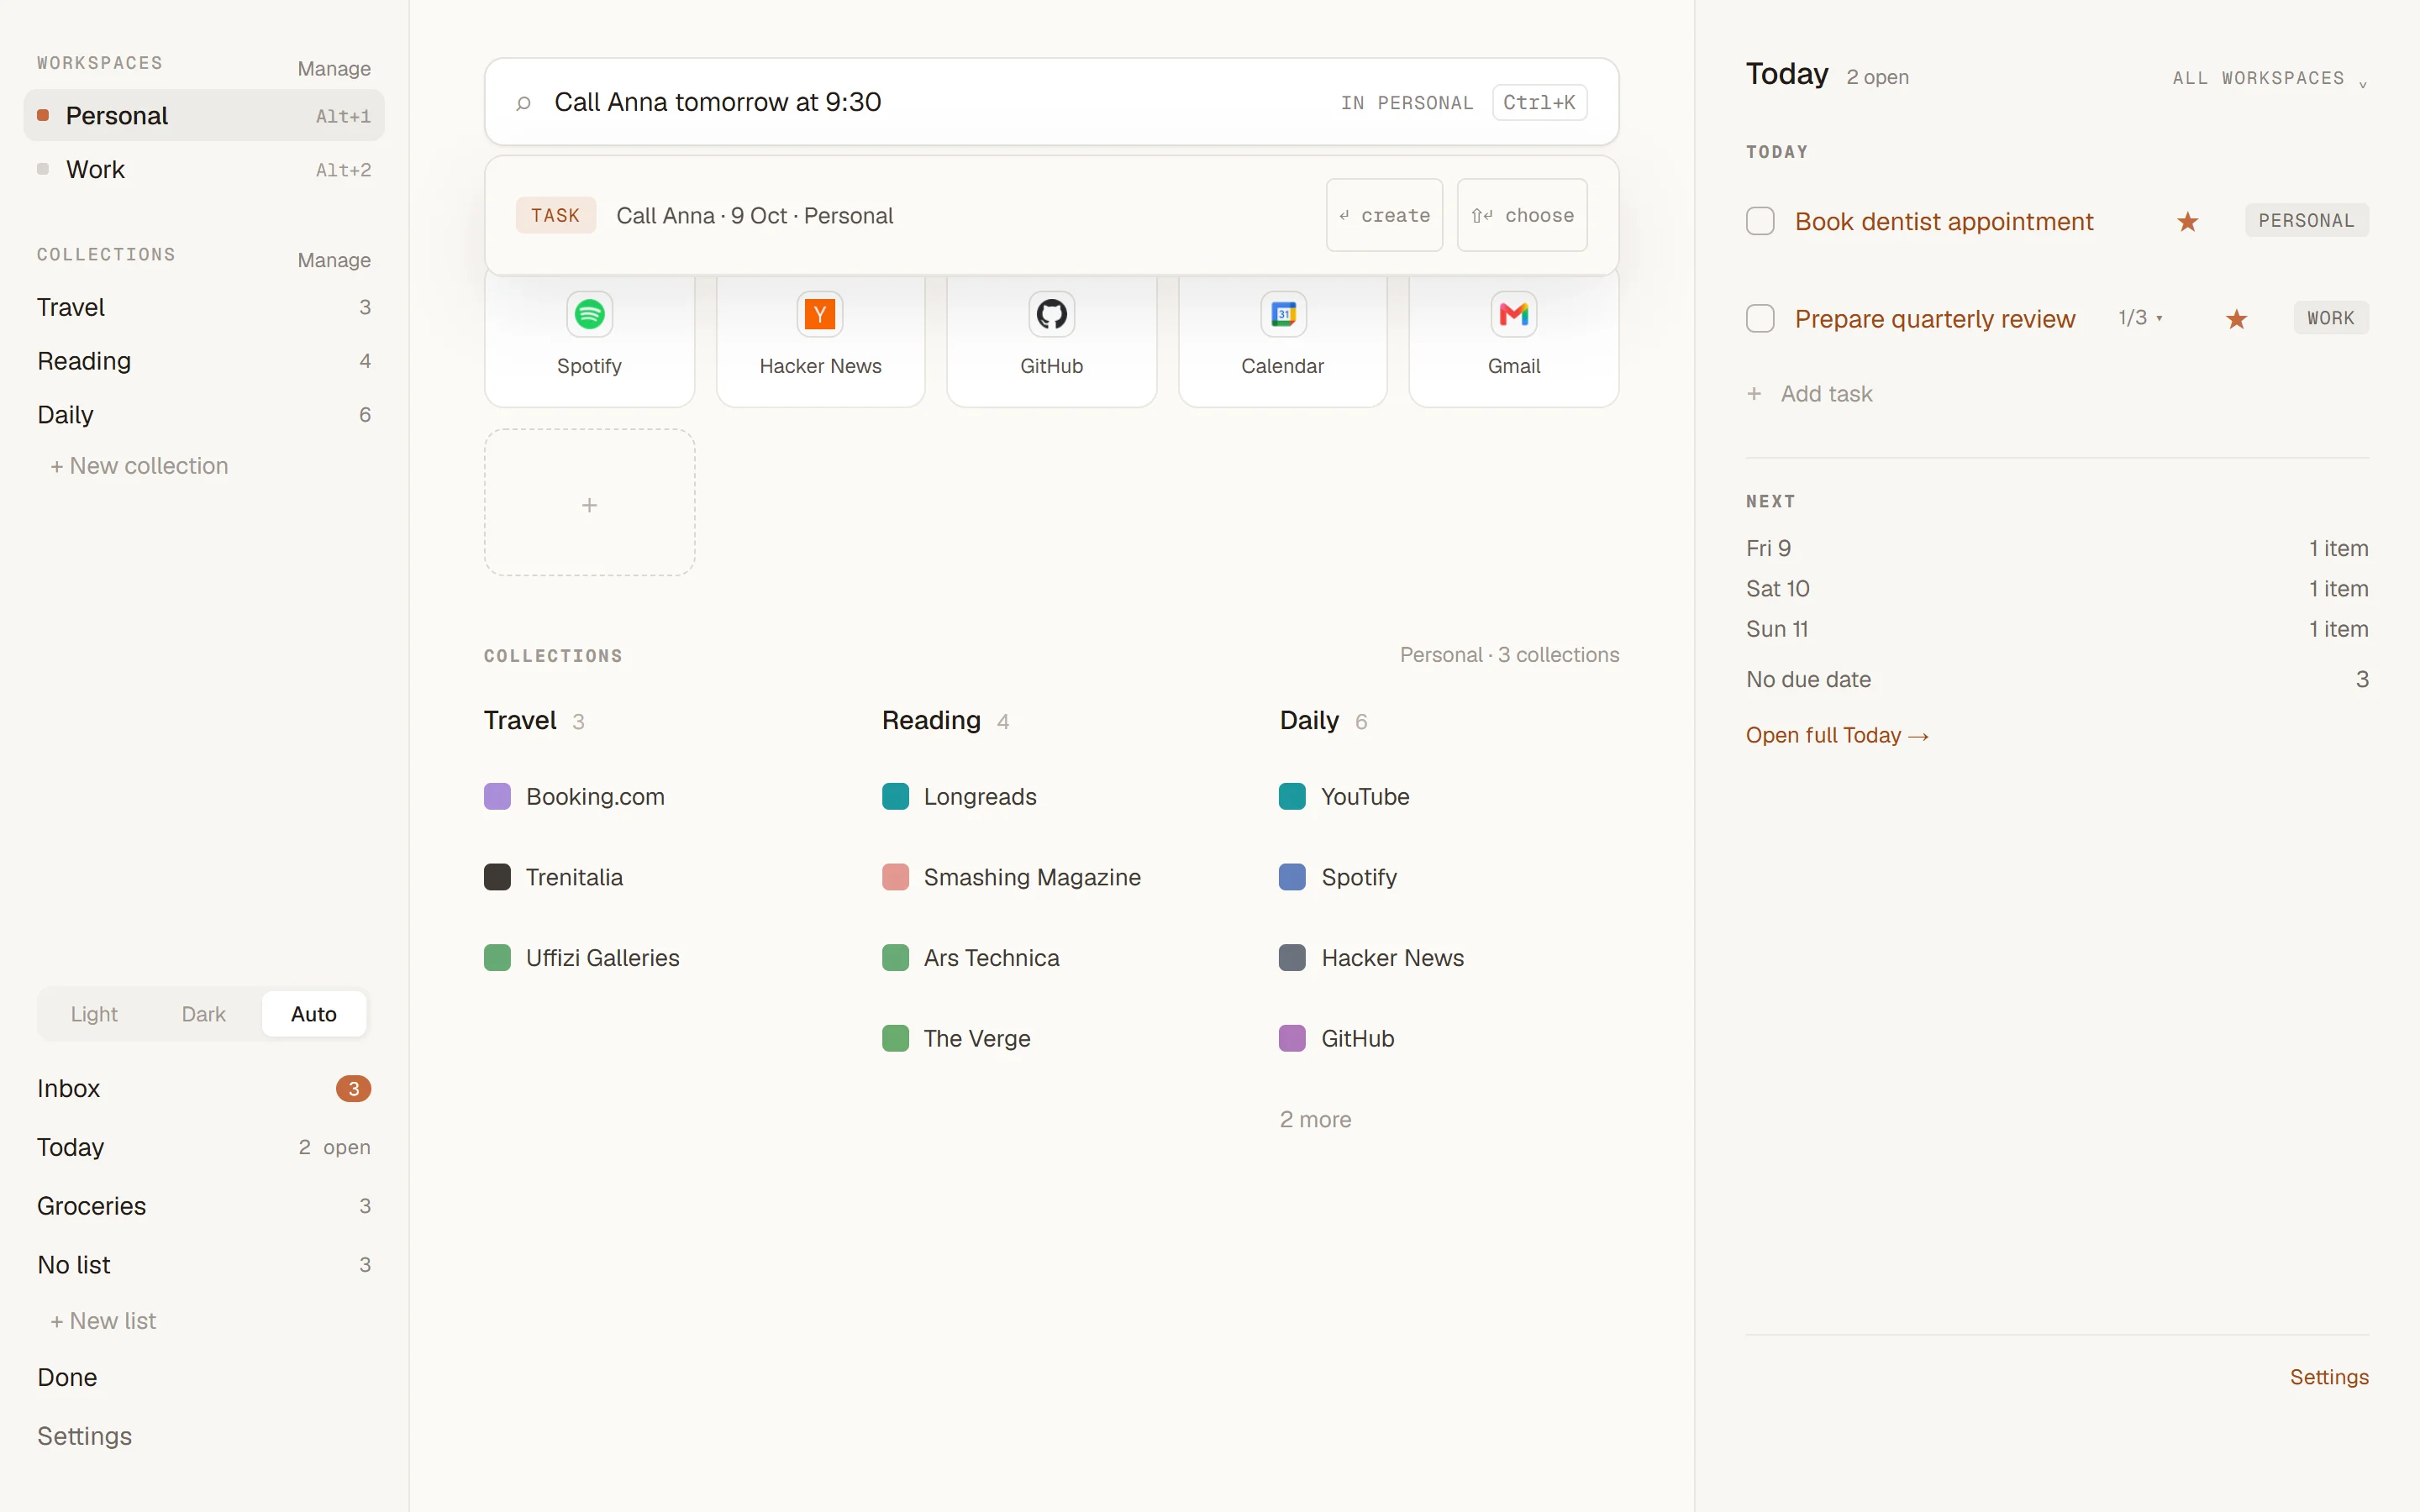The image size is (2420, 1512).
Task: Expand the 1/3 subtasks indicator
Action: coord(2140,318)
